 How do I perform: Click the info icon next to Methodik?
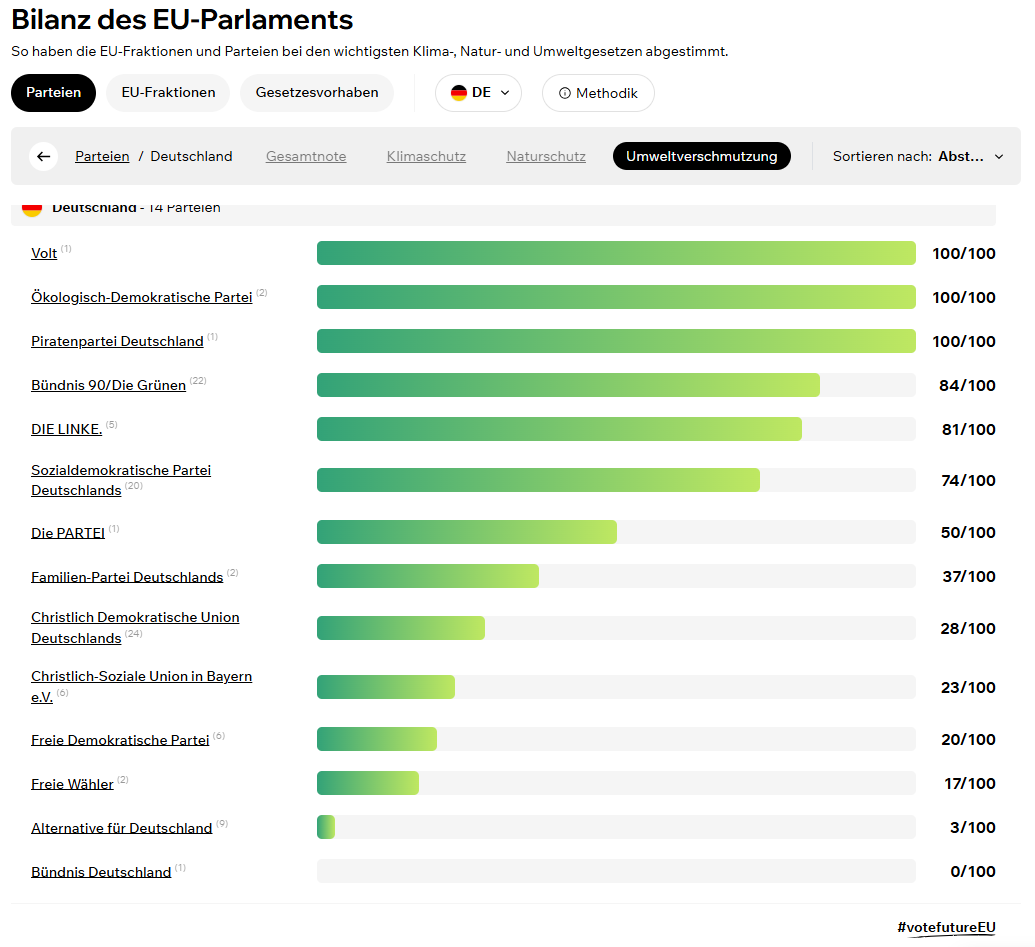564,93
